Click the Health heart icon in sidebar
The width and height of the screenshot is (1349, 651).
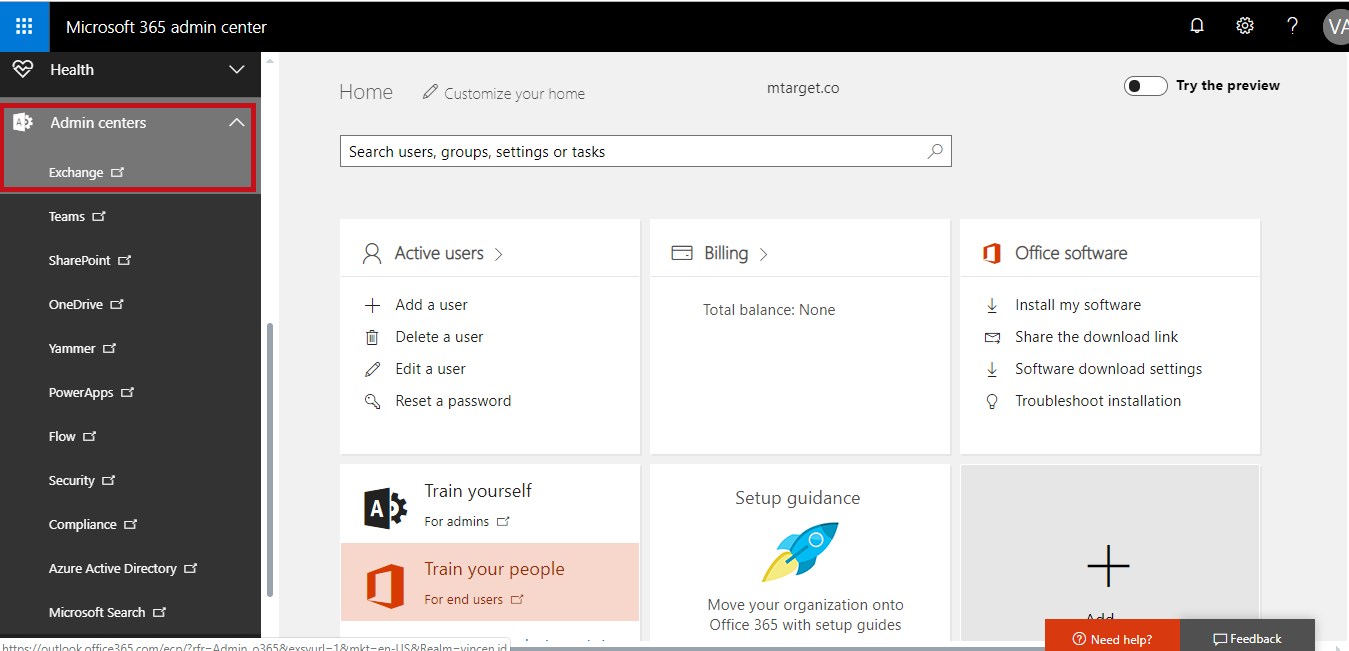pyautogui.click(x=23, y=69)
